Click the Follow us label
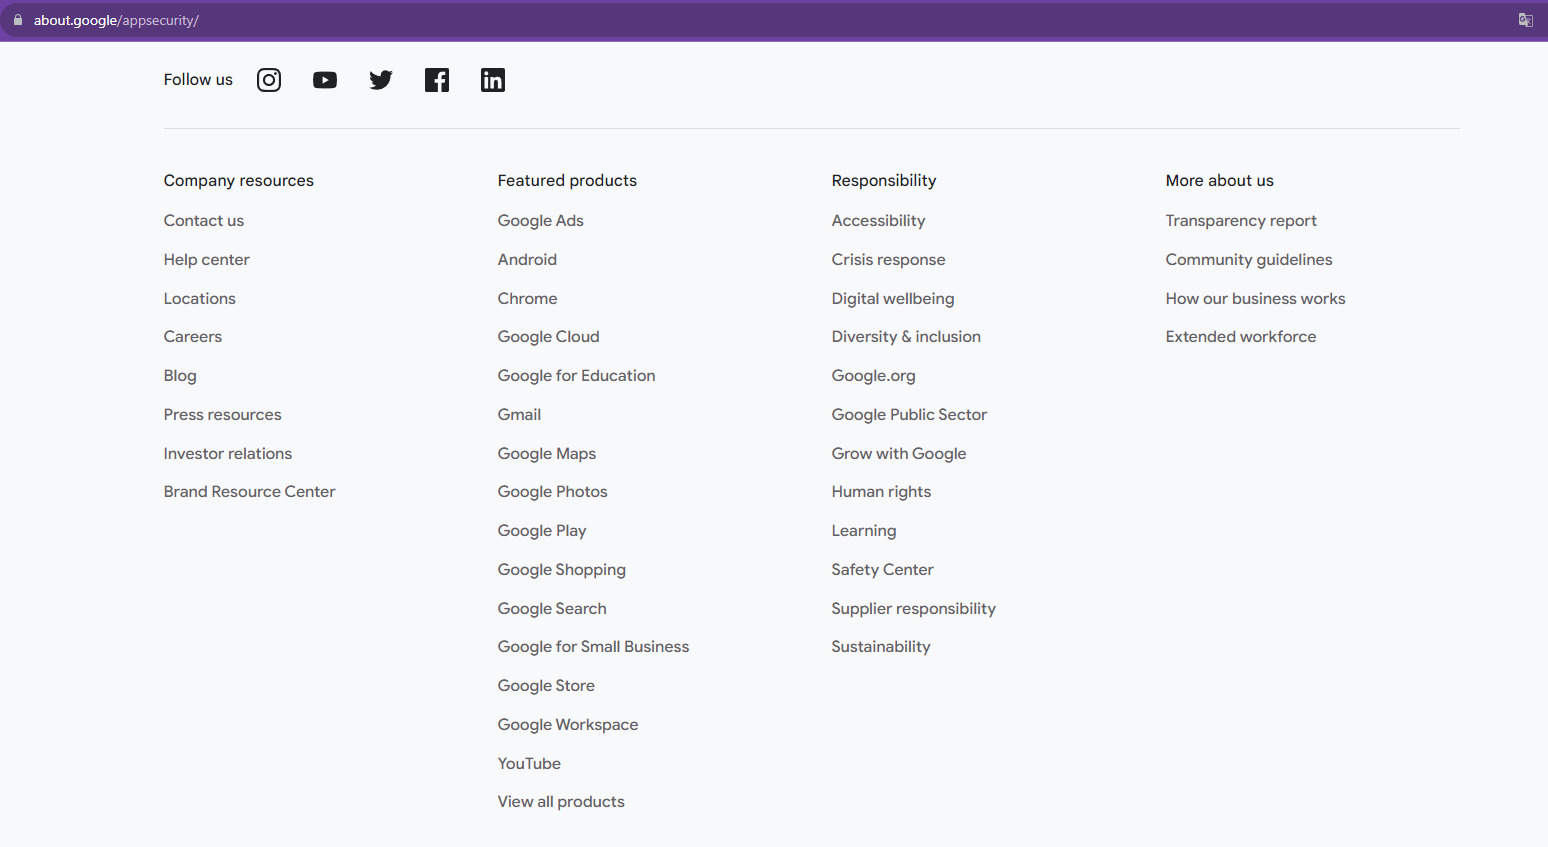 click(198, 80)
